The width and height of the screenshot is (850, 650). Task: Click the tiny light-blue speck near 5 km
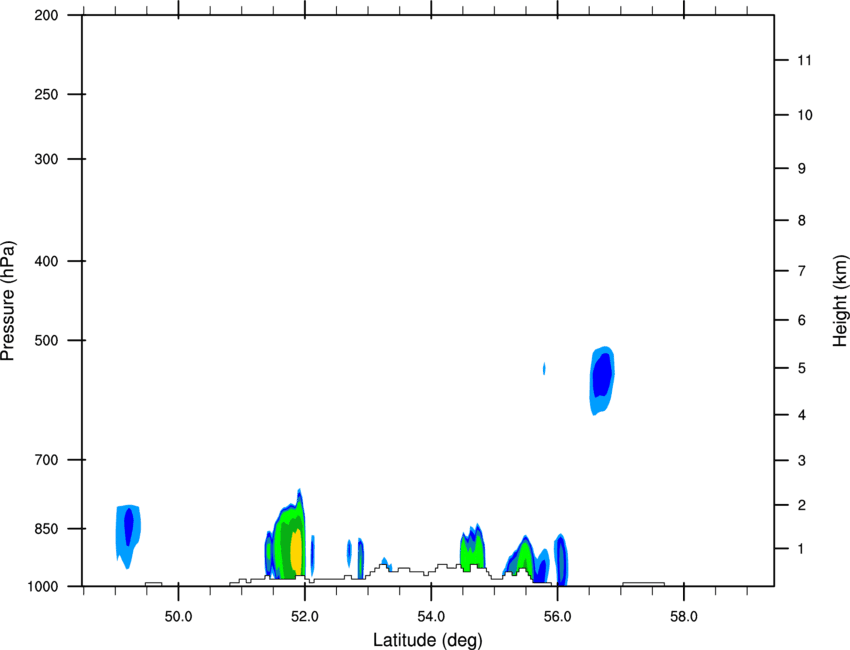coord(544,369)
